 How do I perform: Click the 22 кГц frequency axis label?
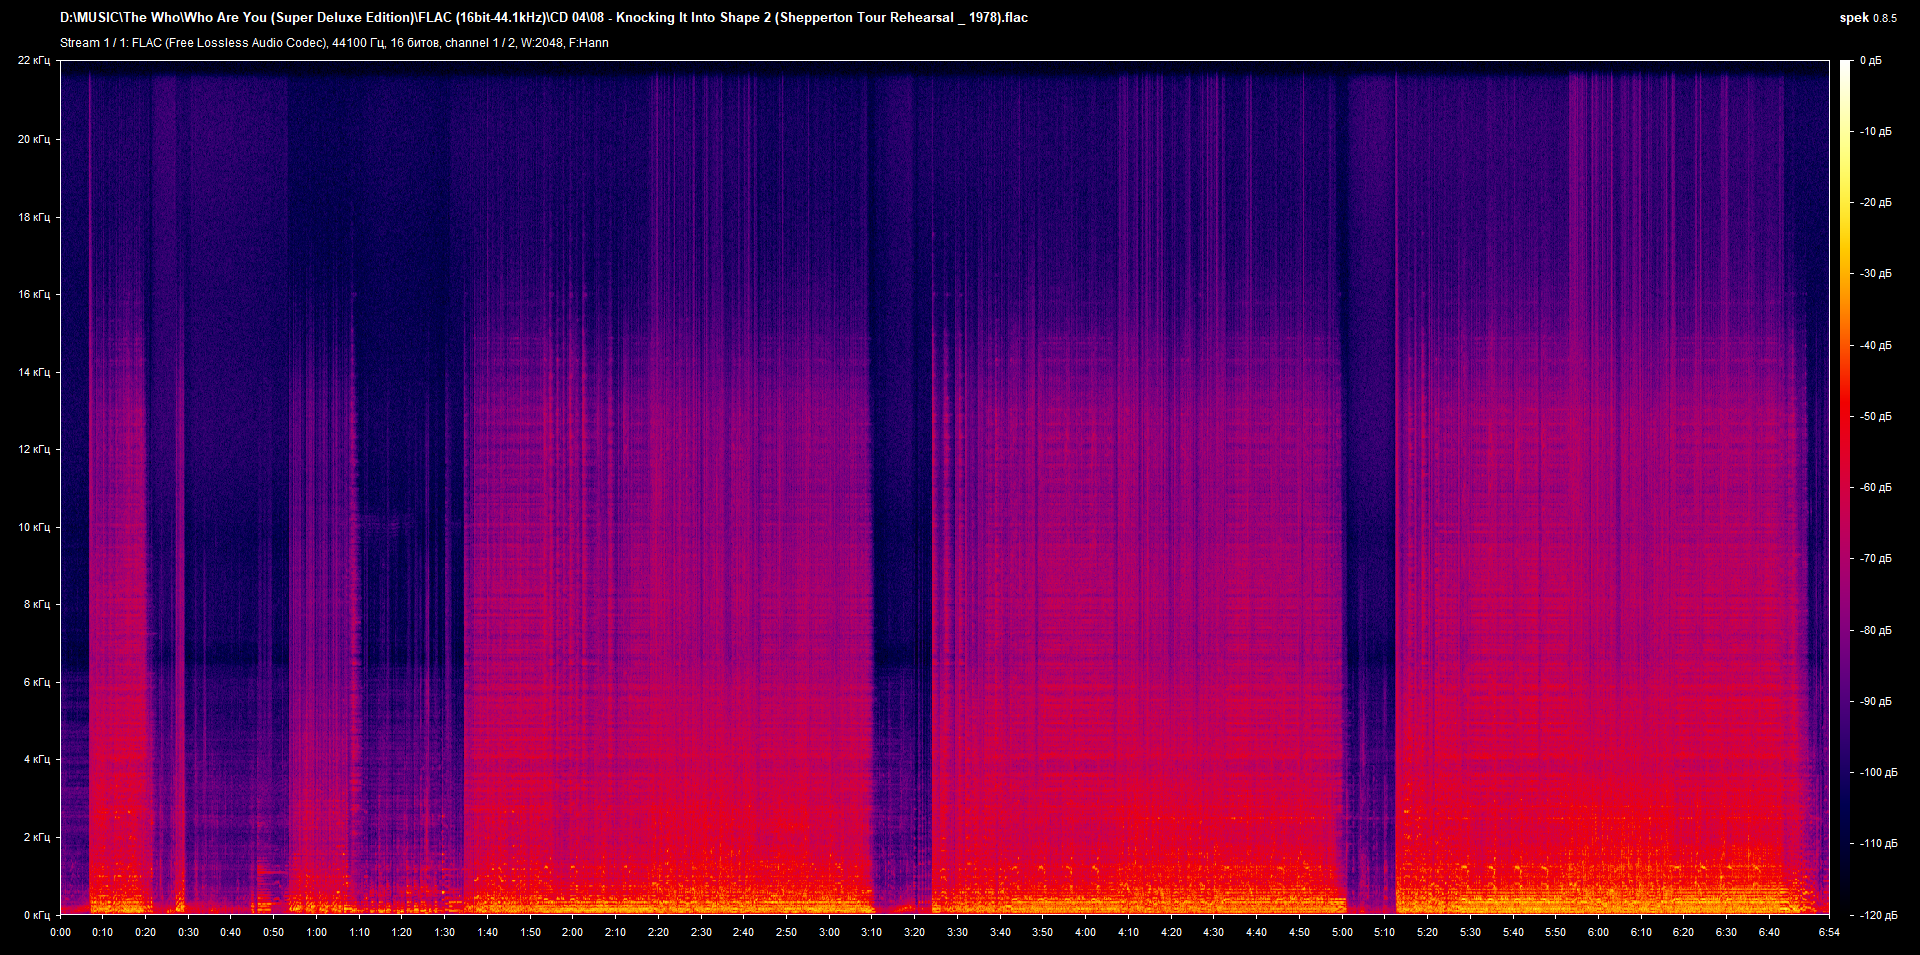coord(35,60)
